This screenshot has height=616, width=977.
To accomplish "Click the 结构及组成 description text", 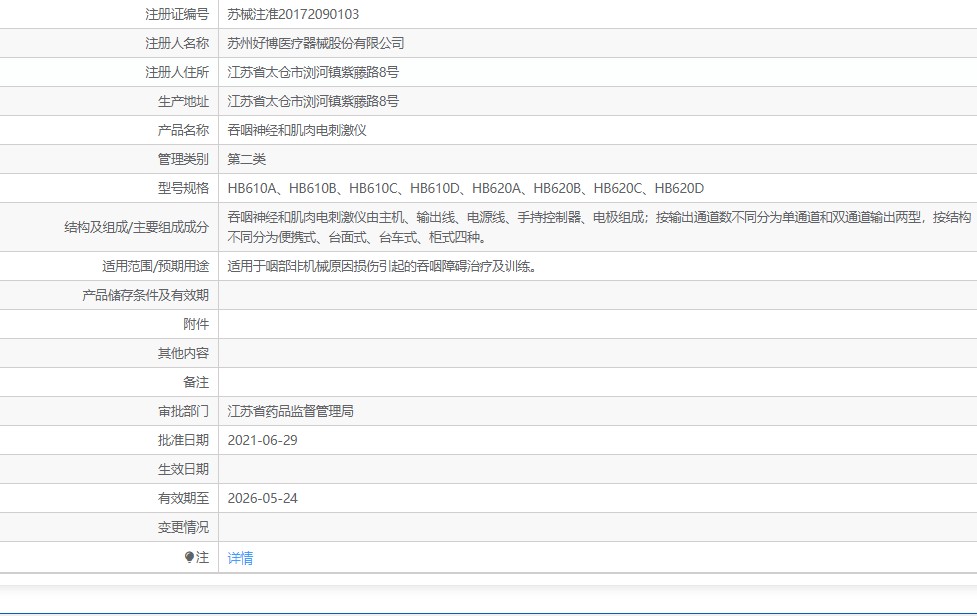I will pyautogui.click(x=599, y=227).
